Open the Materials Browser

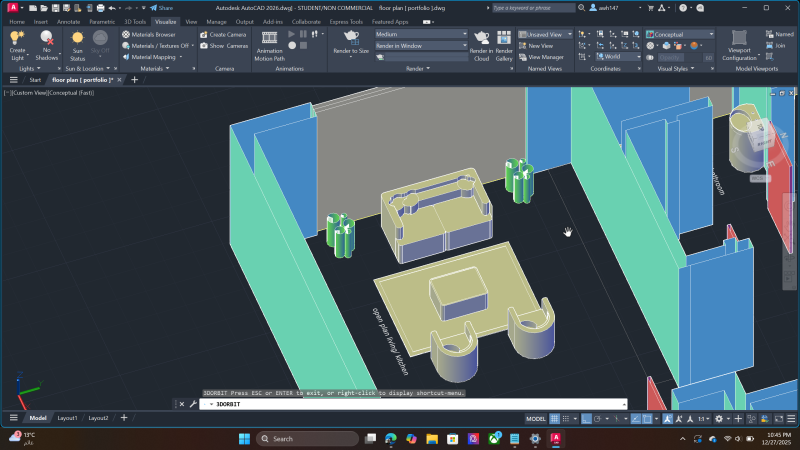click(x=148, y=34)
